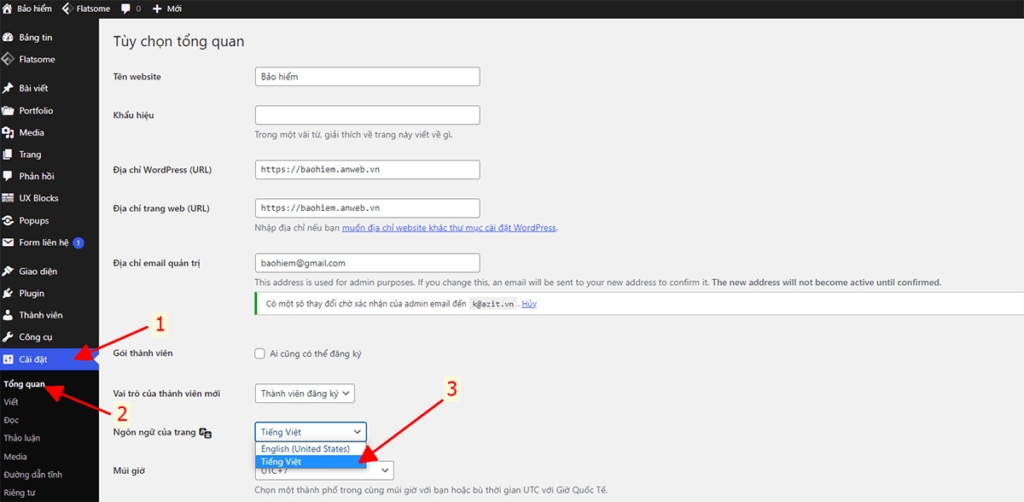1024x502 pixels.
Task: Click the Giao diện brush icon
Action: [x=8, y=271]
